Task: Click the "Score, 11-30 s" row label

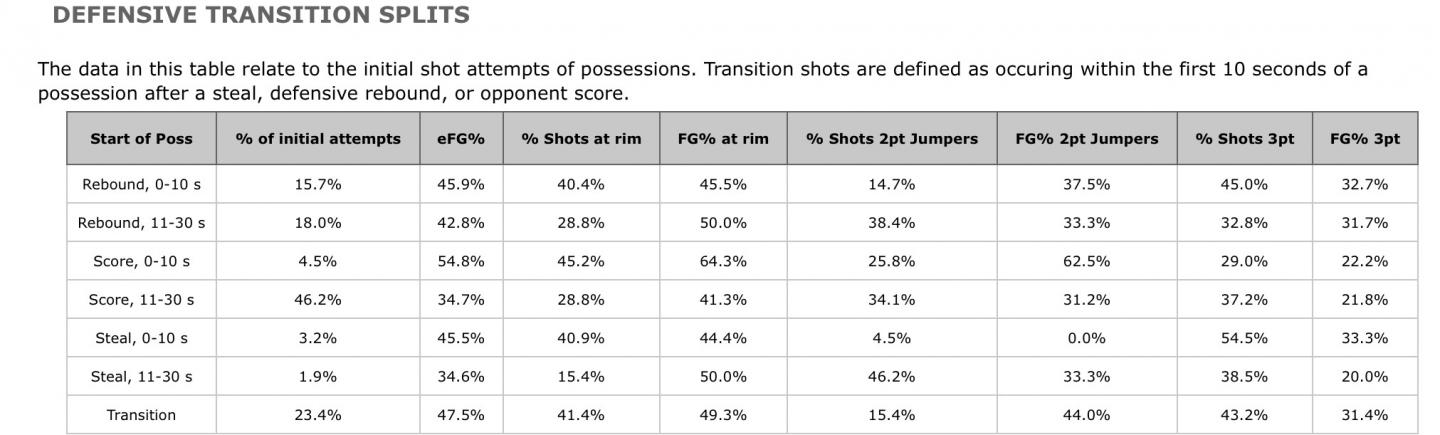Action: (x=141, y=300)
